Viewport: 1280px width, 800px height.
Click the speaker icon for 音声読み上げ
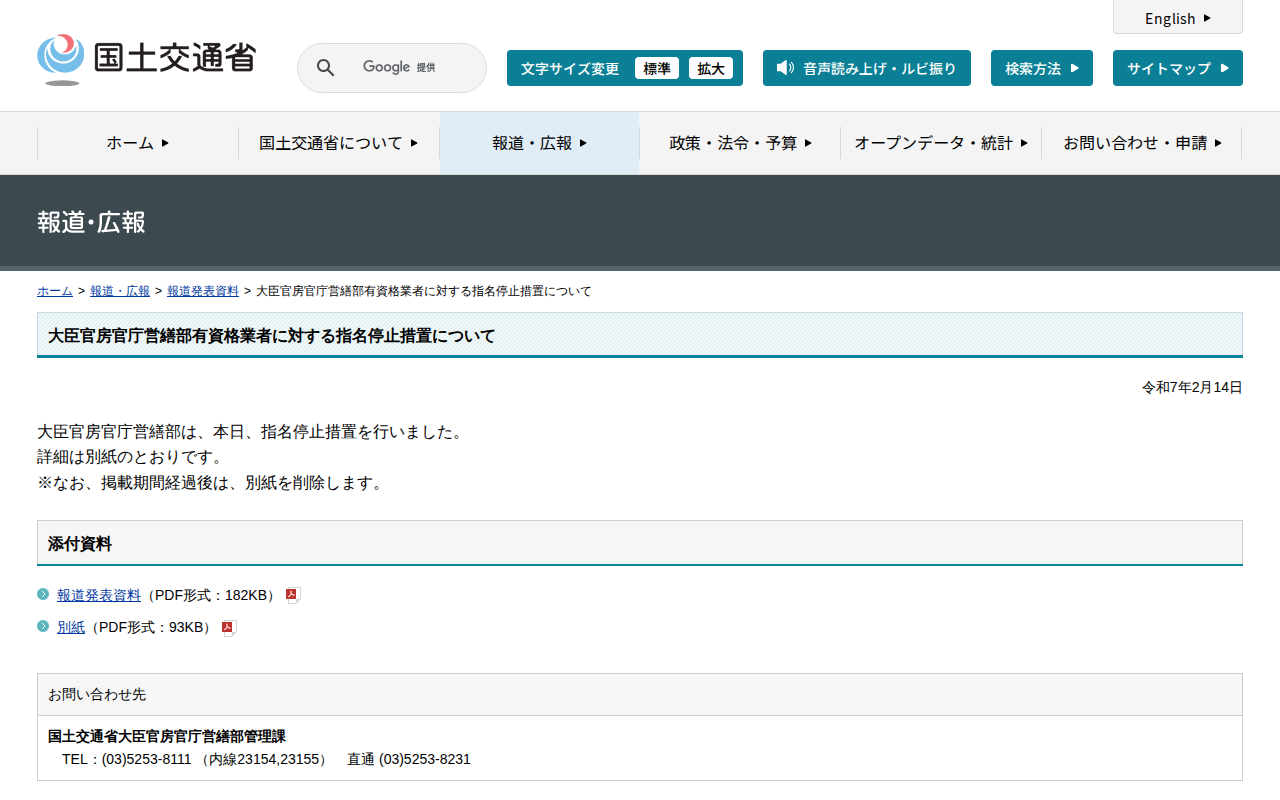785,68
